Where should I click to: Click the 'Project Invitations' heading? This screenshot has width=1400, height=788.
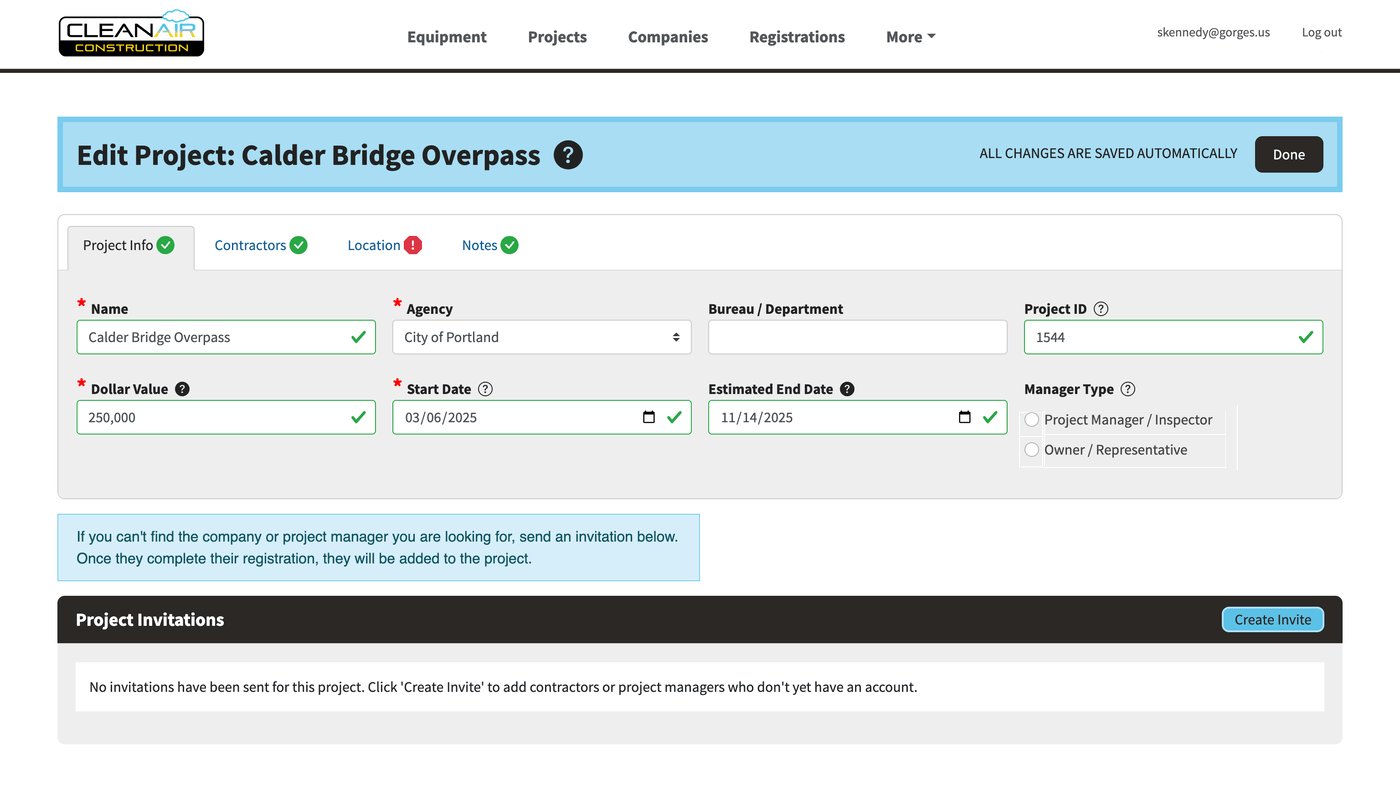pos(150,620)
